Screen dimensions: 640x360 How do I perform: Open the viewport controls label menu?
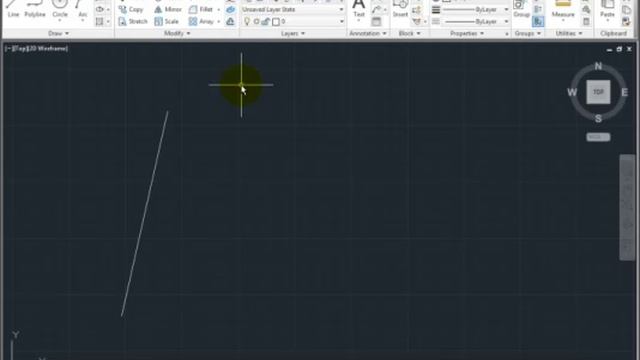[x=36, y=49]
